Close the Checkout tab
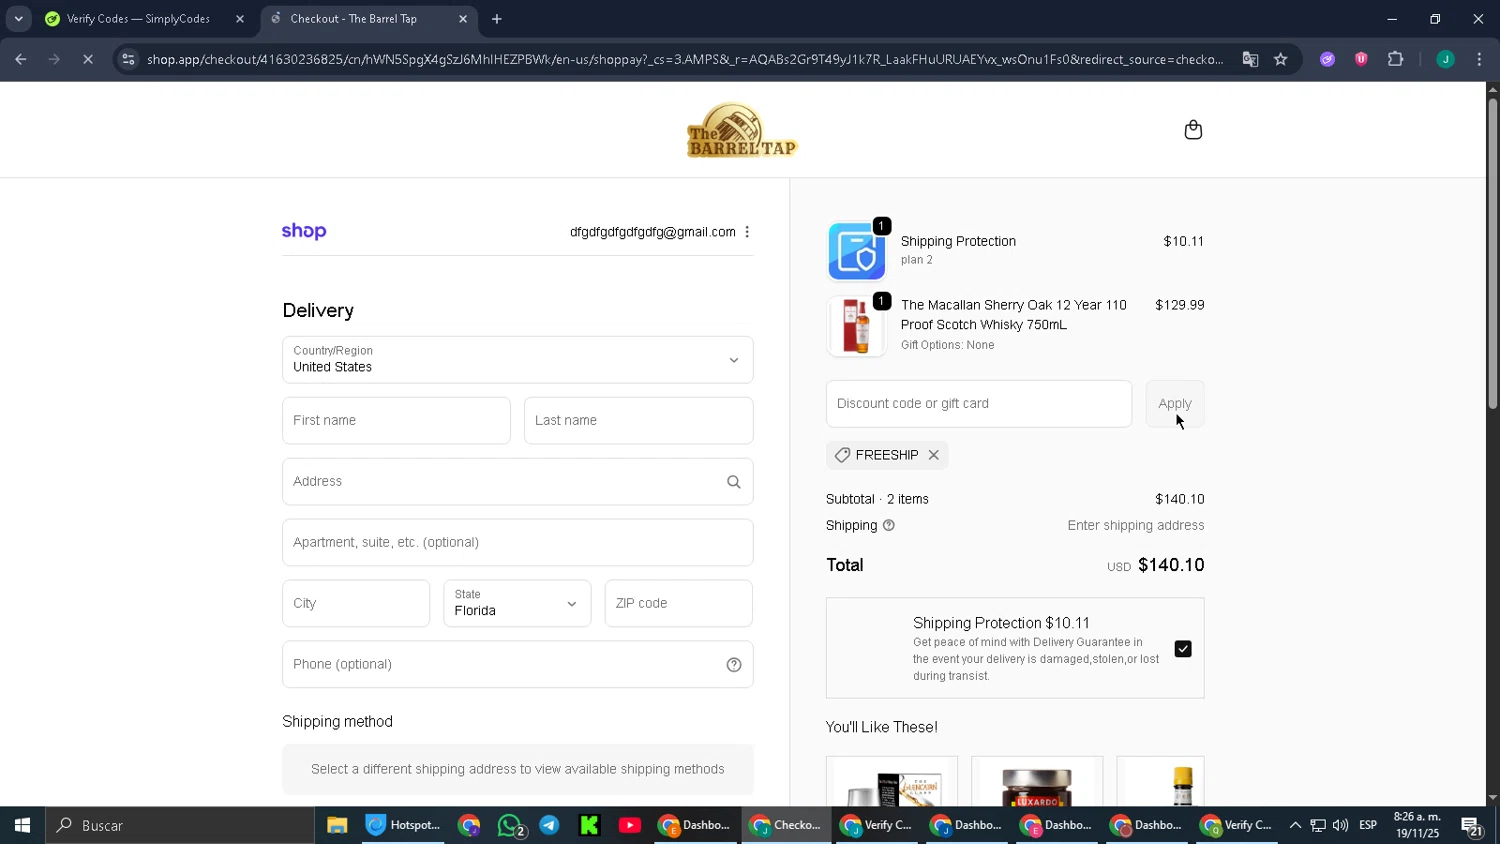 tap(463, 19)
